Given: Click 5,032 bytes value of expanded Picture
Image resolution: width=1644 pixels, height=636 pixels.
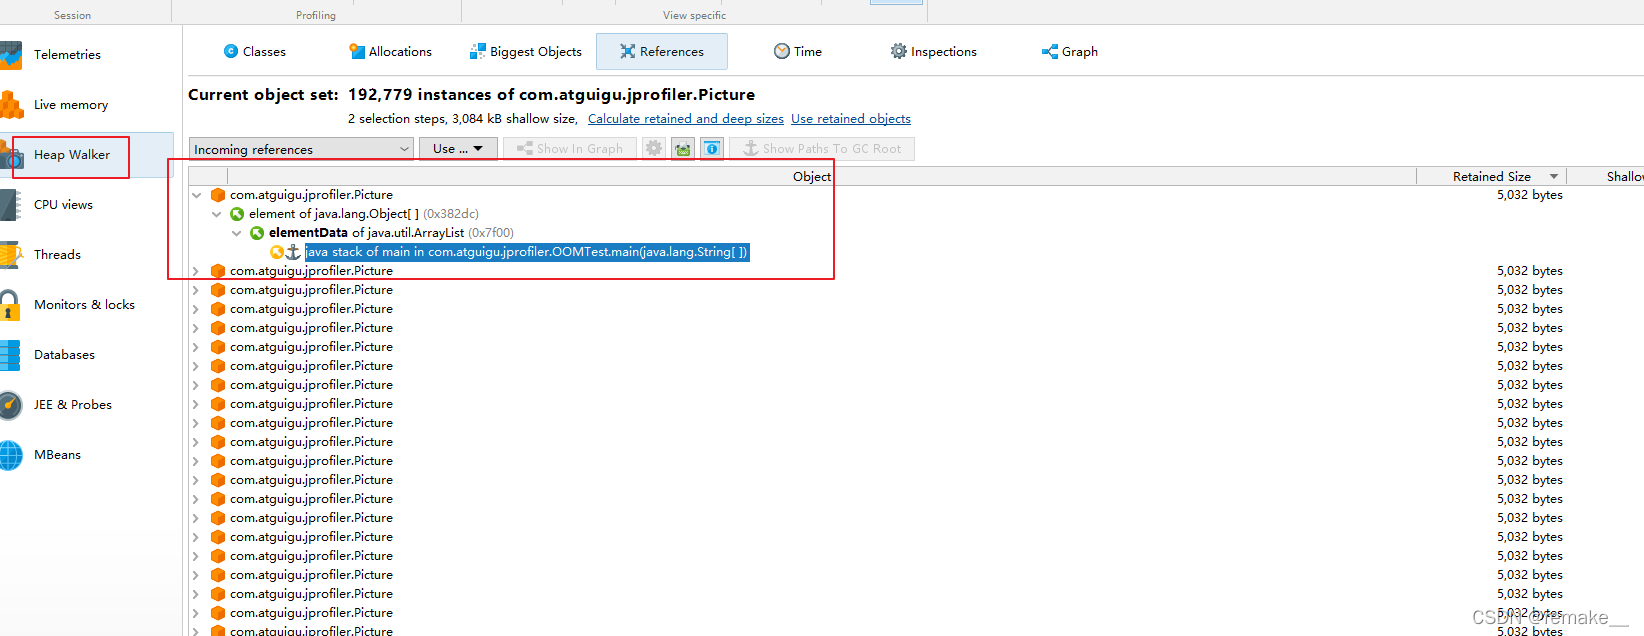Looking at the screenshot, I should click(1530, 195).
